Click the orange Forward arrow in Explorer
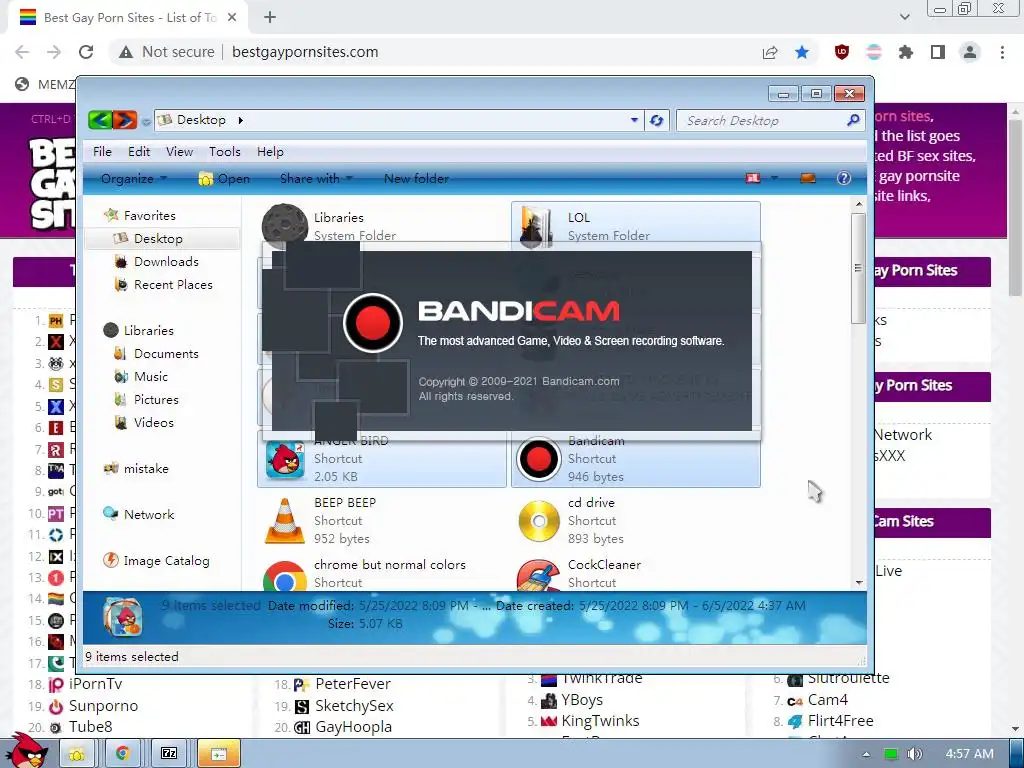 (125, 120)
